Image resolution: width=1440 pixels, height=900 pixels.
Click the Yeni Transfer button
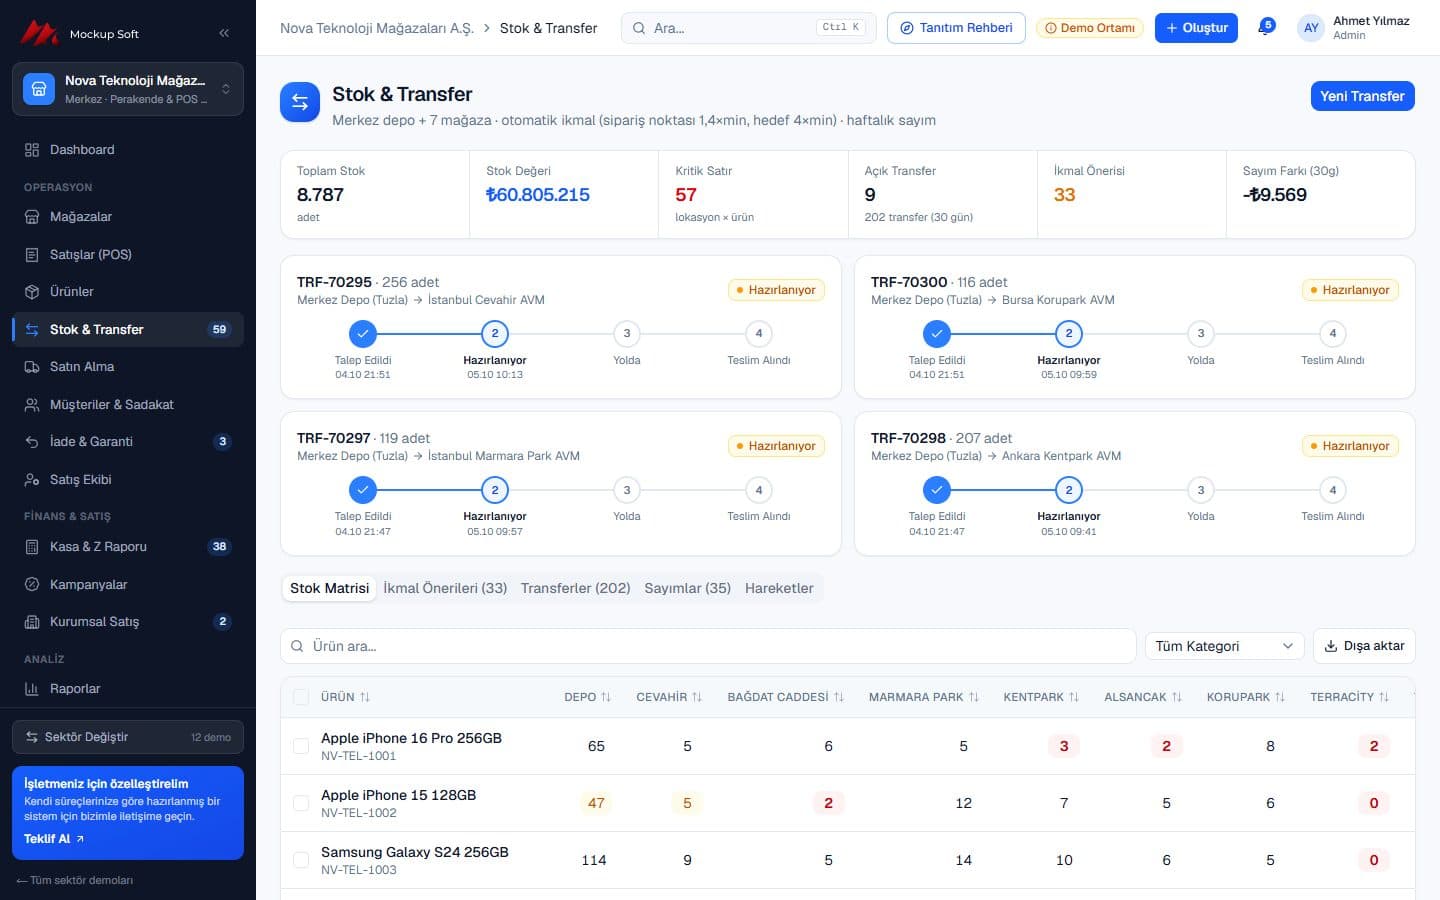[x=1362, y=96]
